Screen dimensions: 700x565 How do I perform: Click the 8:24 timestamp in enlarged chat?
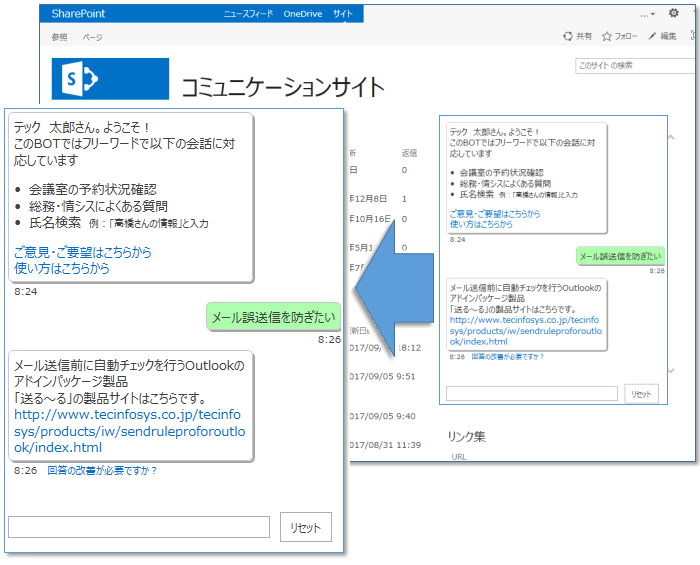25,291
